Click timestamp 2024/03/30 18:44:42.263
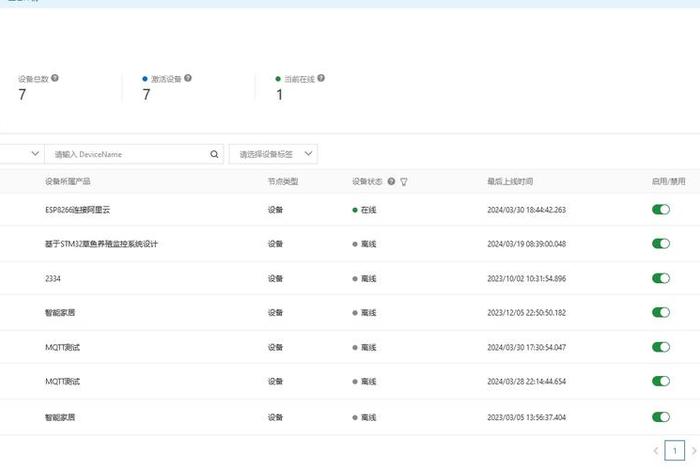This screenshot has width=700, height=470. (x=527, y=210)
